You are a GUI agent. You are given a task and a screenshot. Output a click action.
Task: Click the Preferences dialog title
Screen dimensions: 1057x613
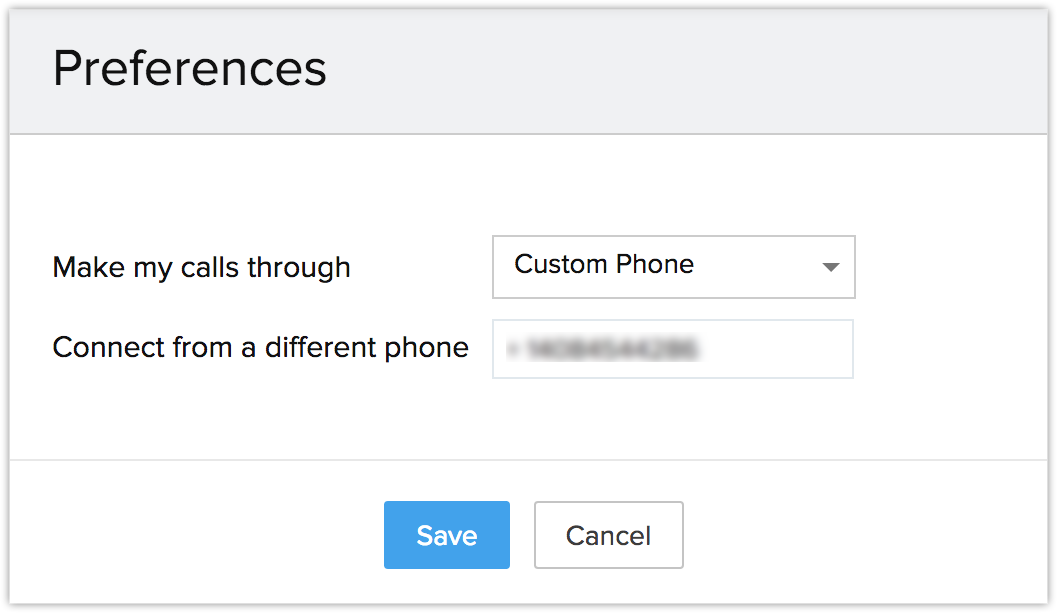(x=190, y=69)
